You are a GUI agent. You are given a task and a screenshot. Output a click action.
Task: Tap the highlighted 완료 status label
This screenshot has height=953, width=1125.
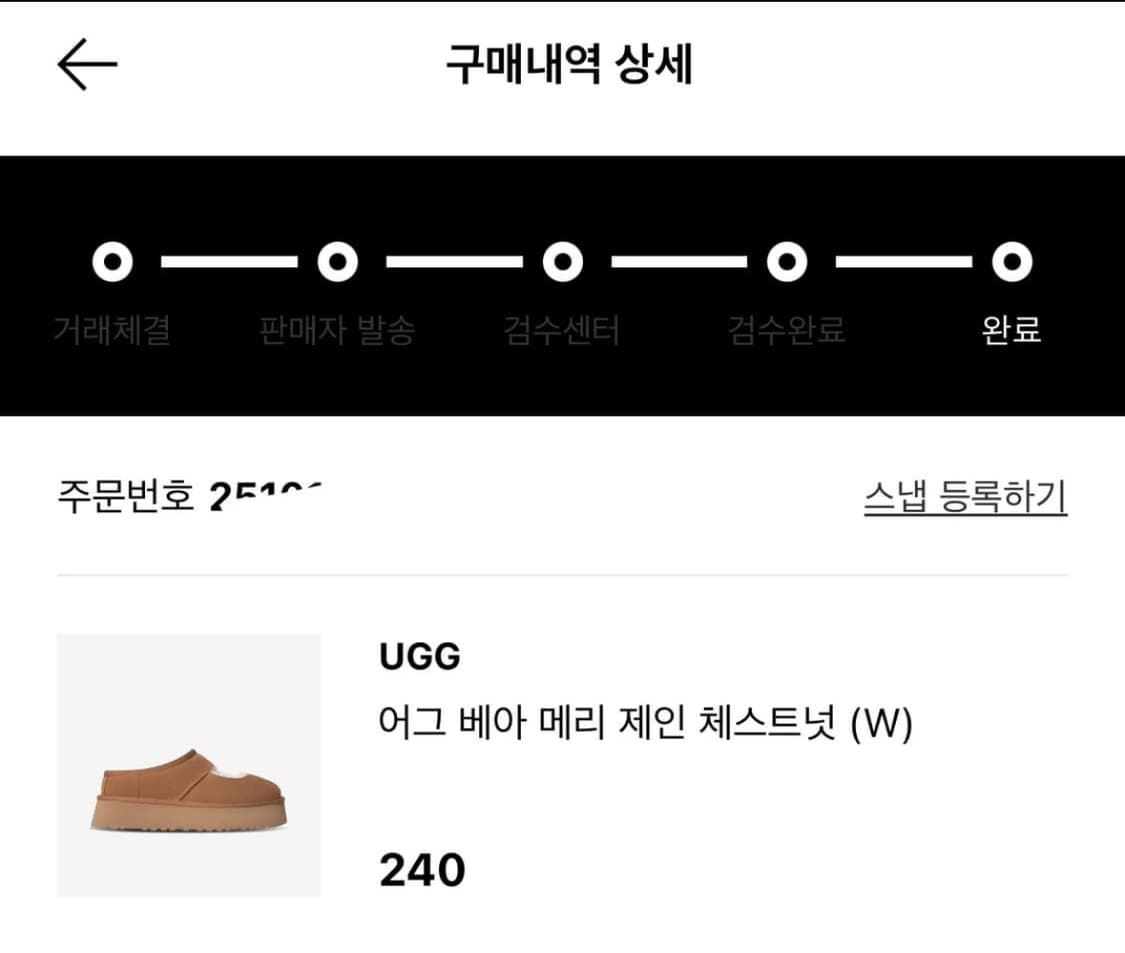pyautogui.click(x=1012, y=330)
